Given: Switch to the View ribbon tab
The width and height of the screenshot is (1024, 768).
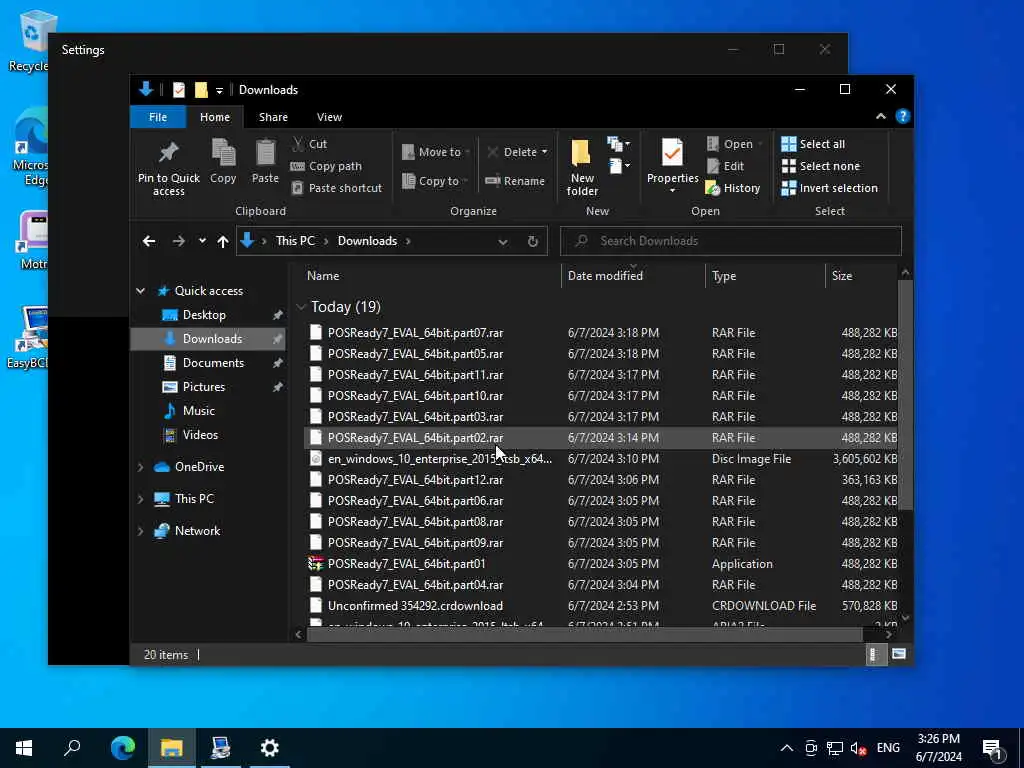Looking at the screenshot, I should (329, 117).
